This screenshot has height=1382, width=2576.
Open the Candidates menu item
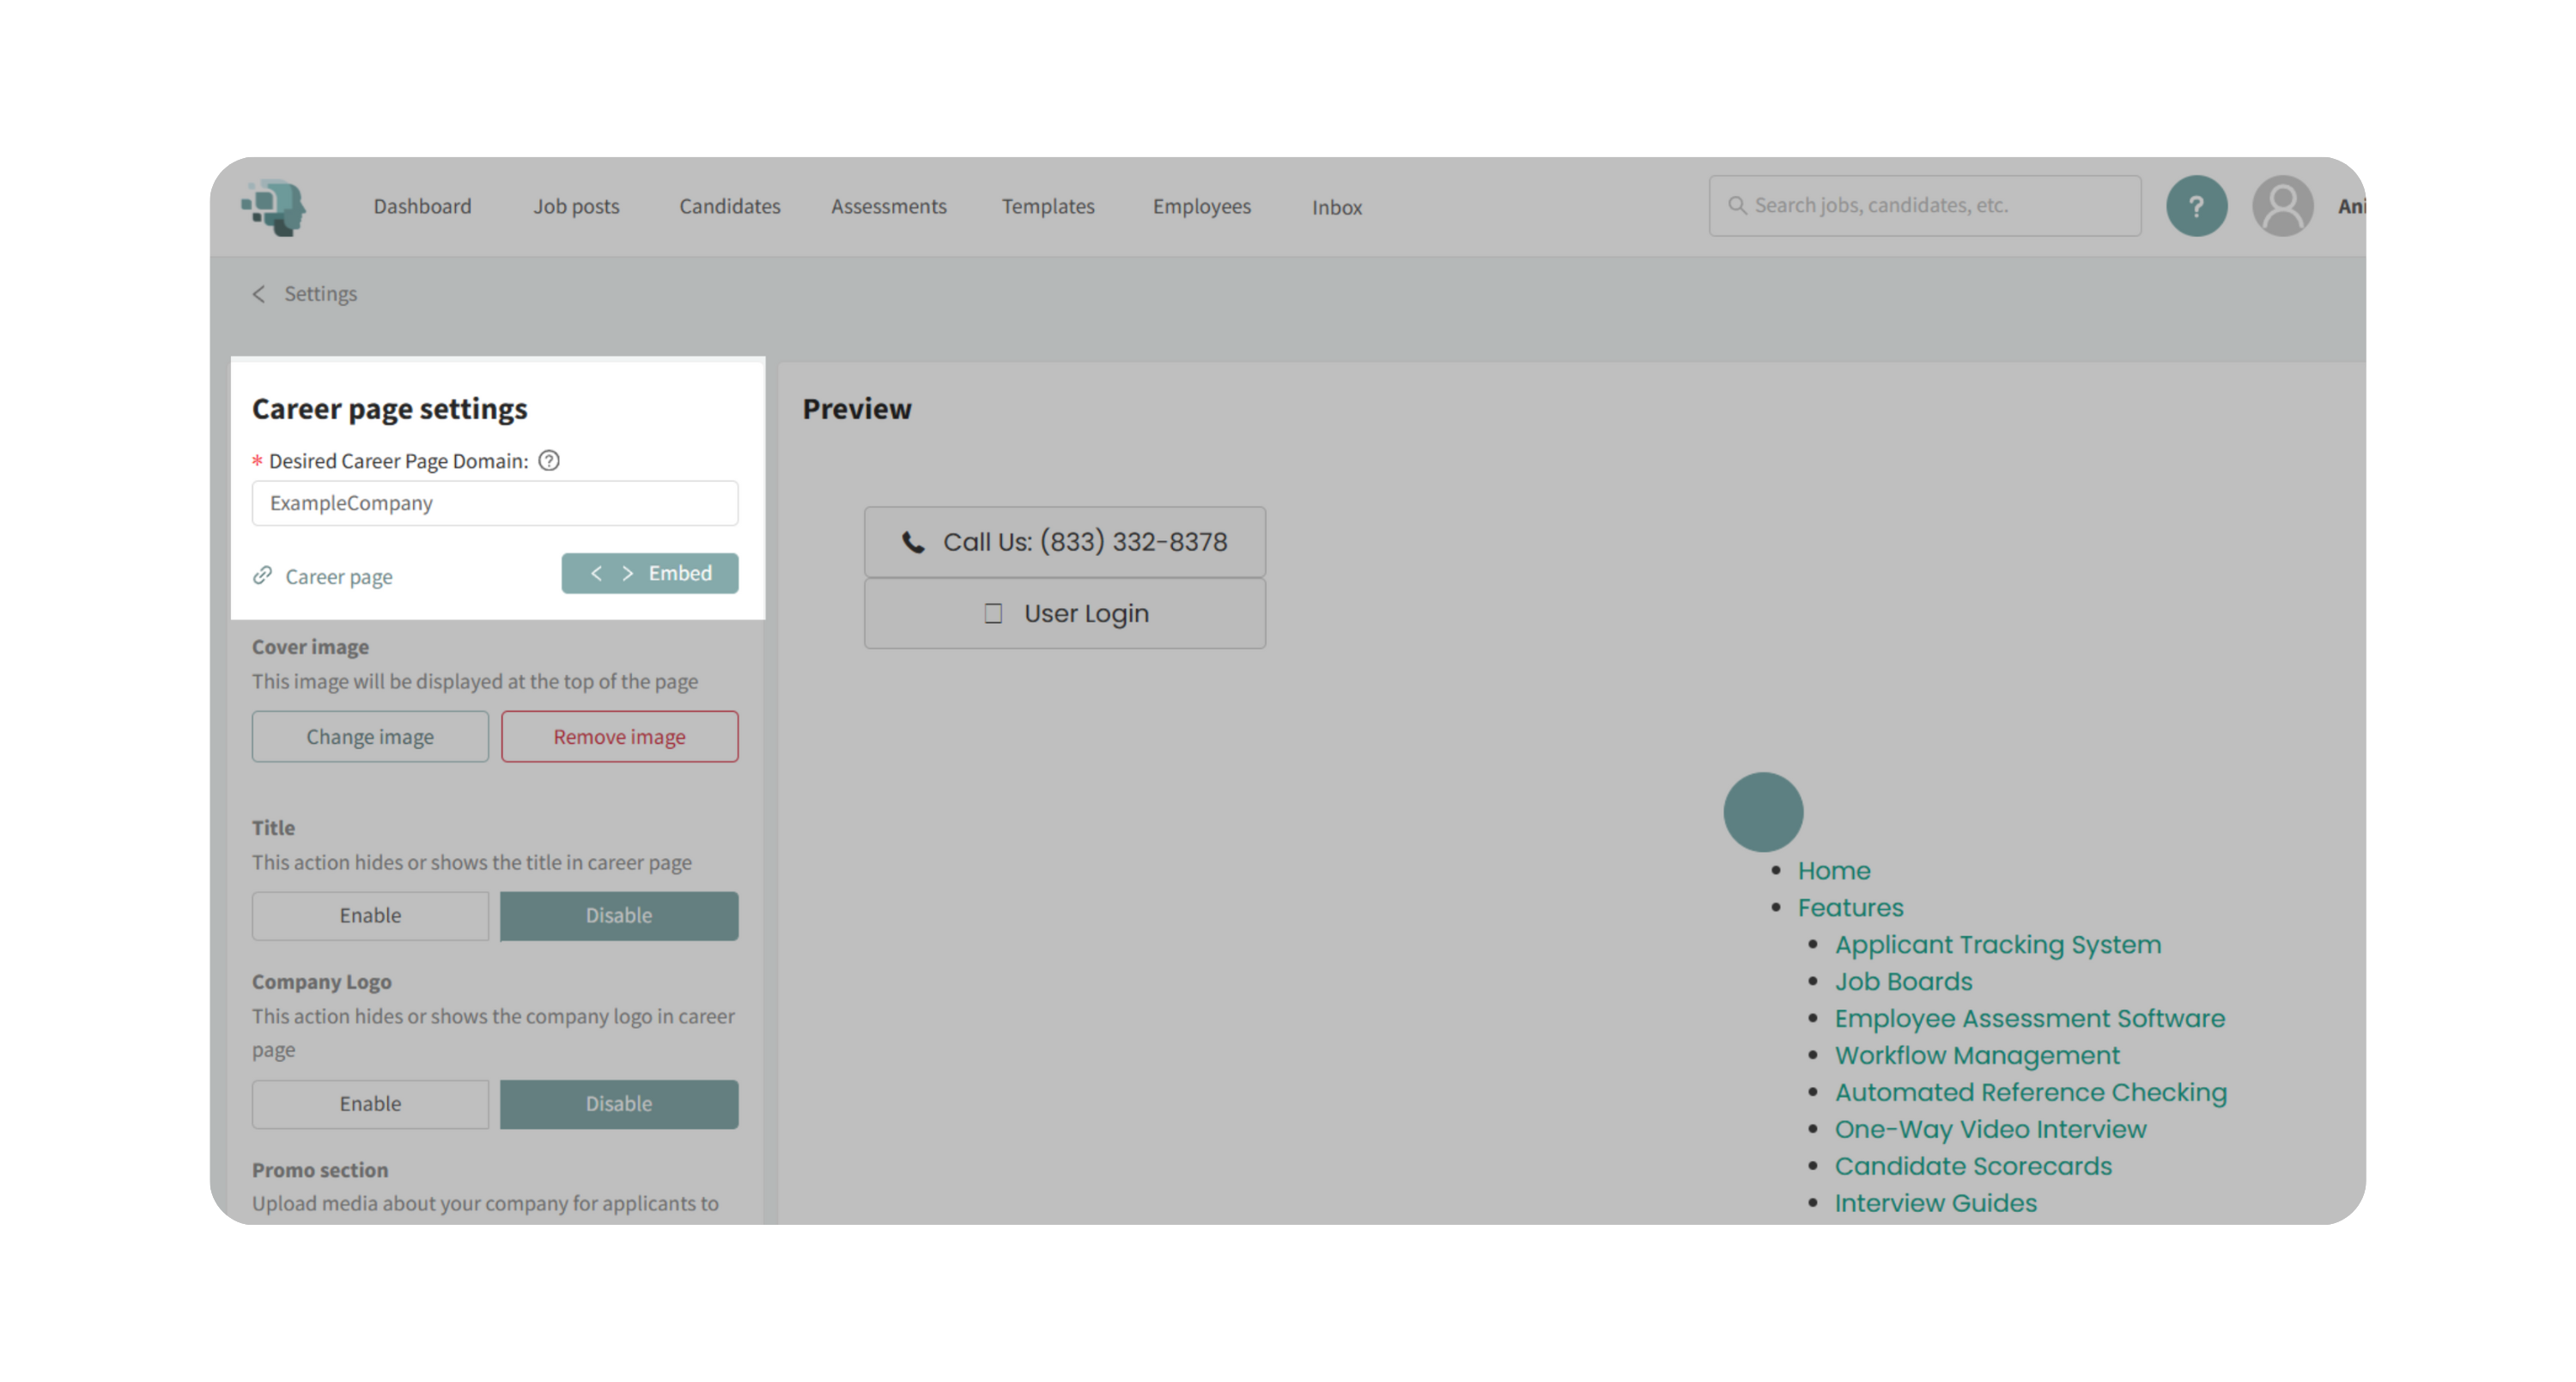[x=729, y=206]
